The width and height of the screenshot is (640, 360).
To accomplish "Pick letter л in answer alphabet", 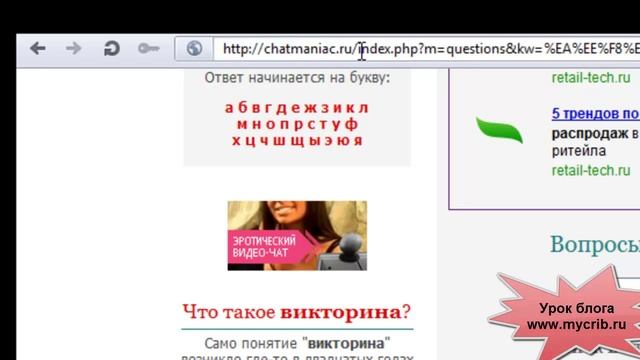I will pos(364,108).
